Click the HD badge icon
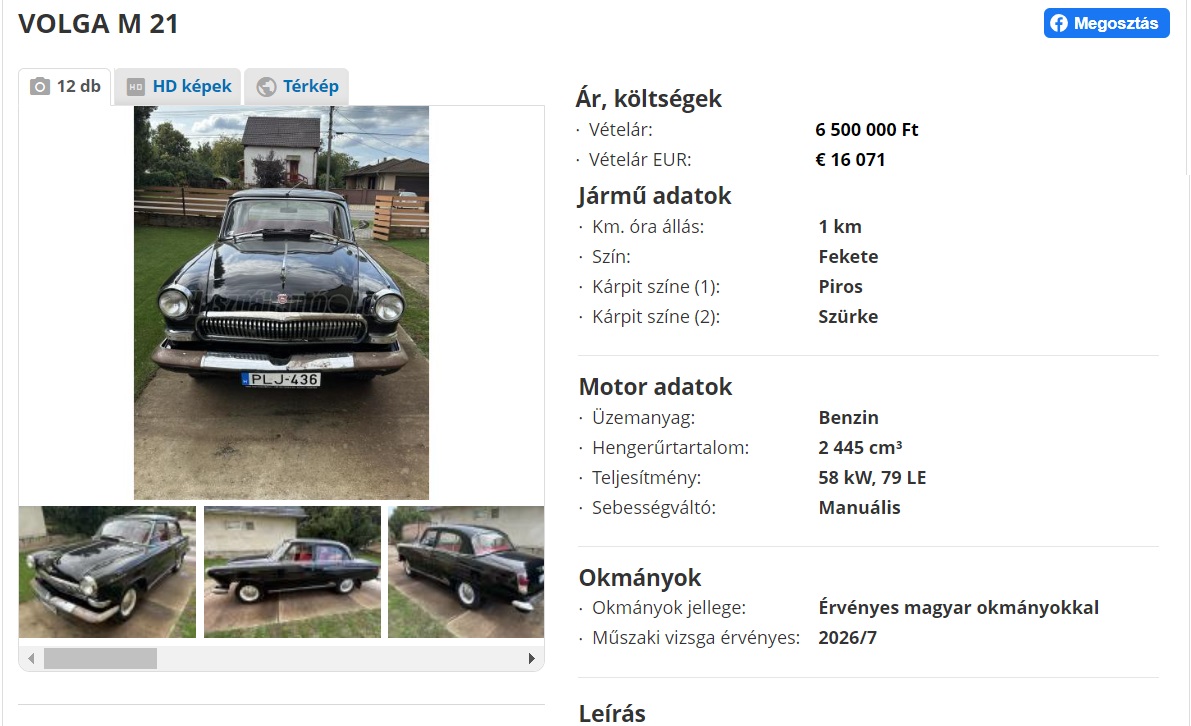Viewport: 1191px width, 726px height. pos(135,87)
